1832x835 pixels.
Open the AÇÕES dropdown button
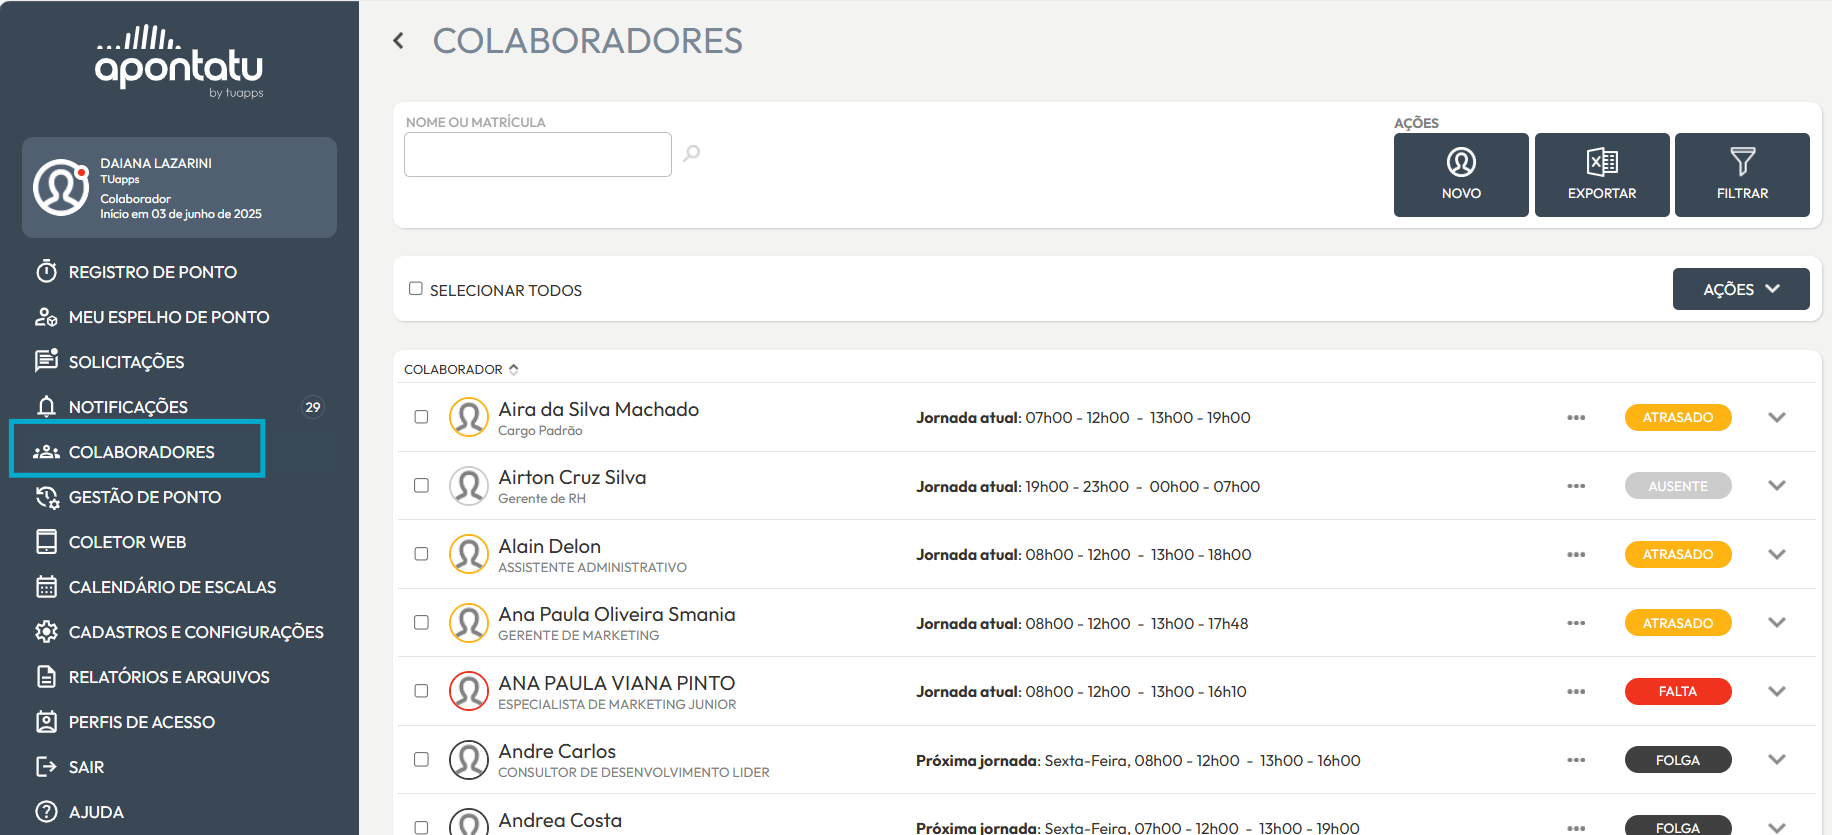(1741, 289)
